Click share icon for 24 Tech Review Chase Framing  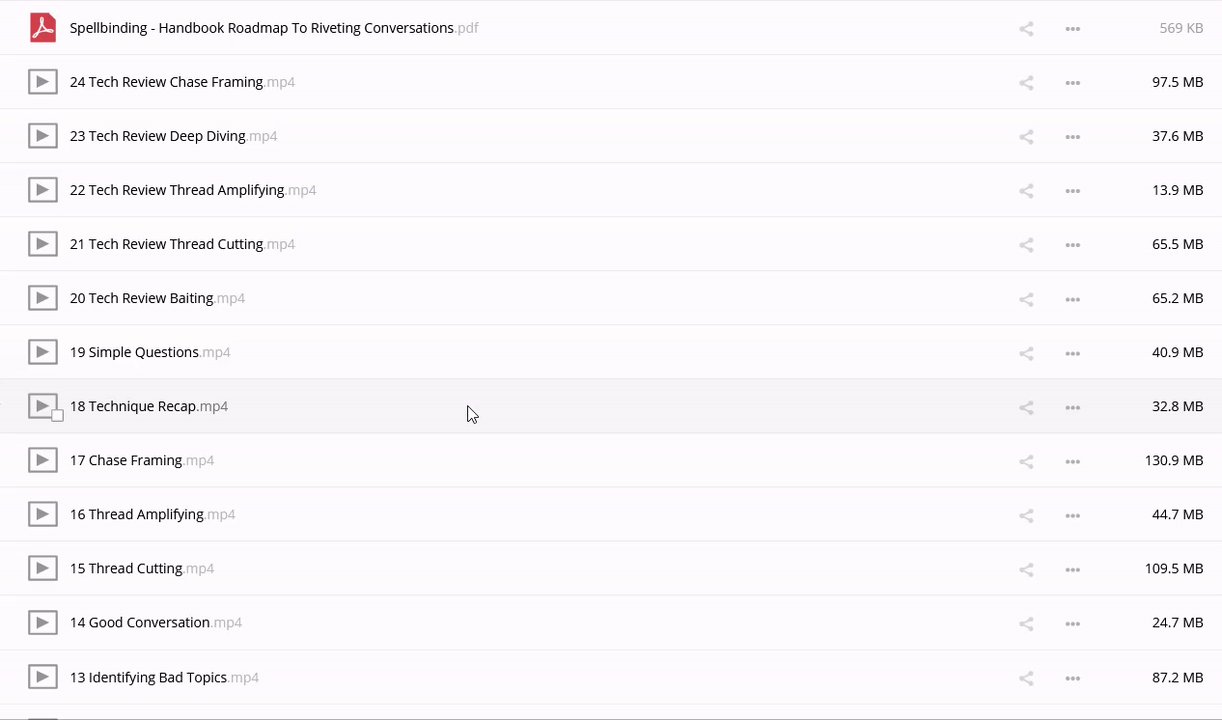(x=1026, y=83)
